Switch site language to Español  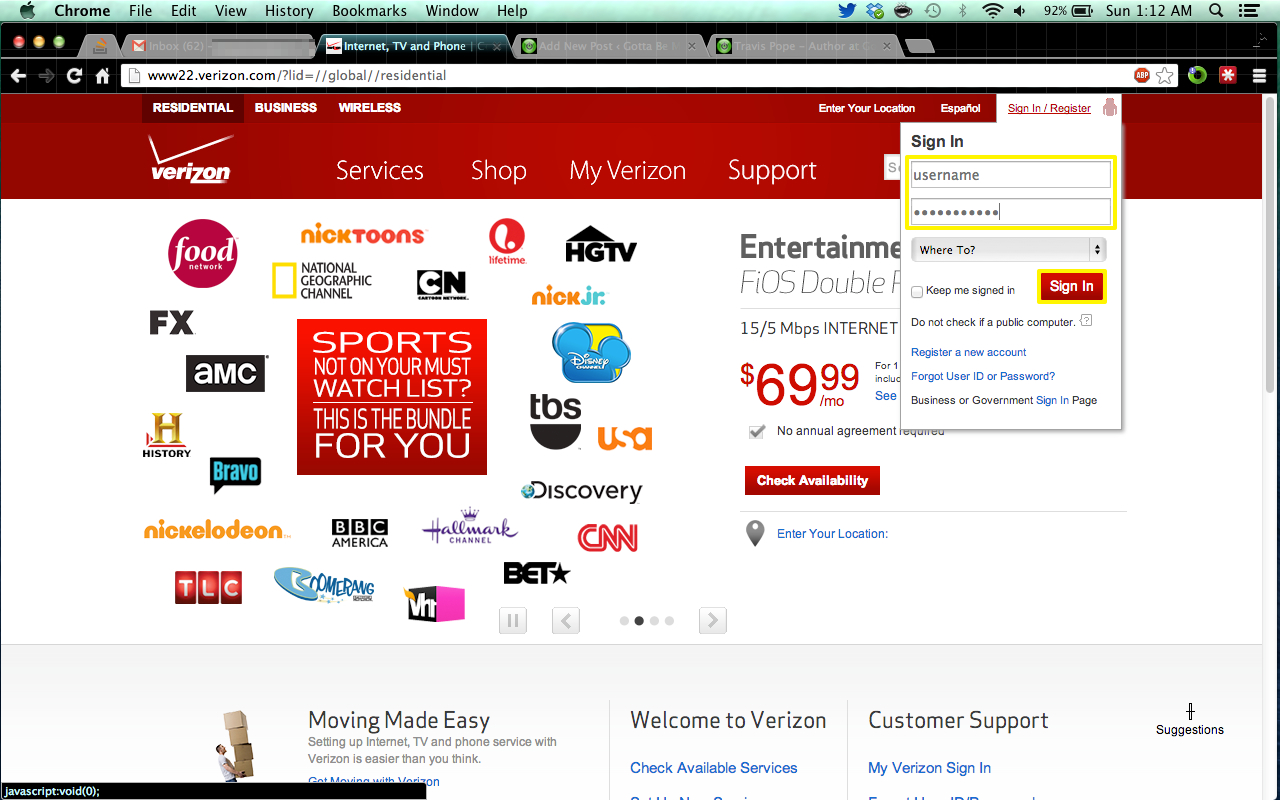[x=961, y=108]
